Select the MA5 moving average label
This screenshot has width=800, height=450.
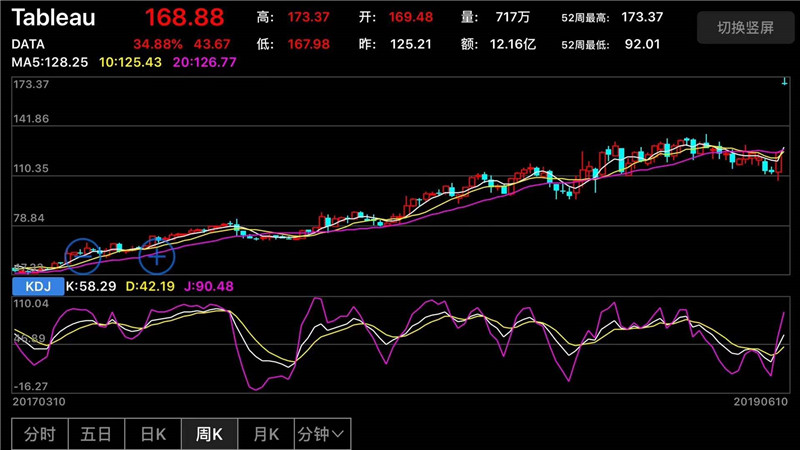(x=50, y=62)
